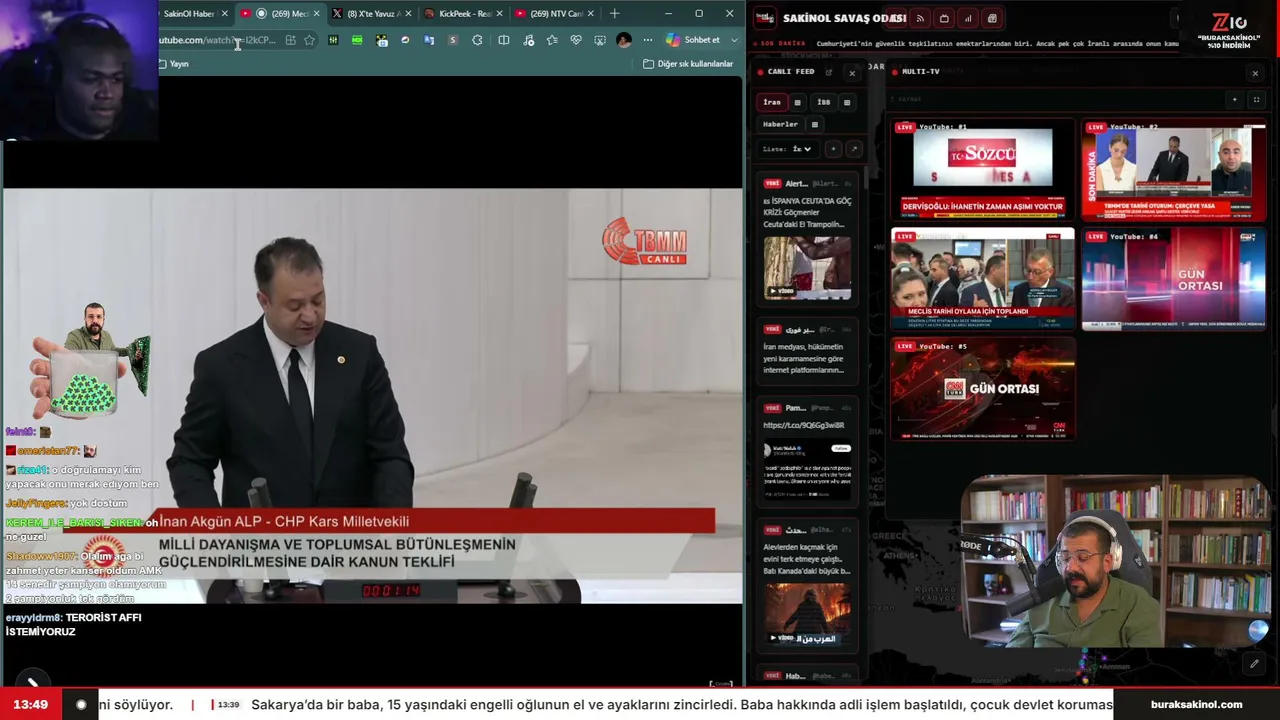
Task: Open a new browser tab
Action: [x=614, y=14]
